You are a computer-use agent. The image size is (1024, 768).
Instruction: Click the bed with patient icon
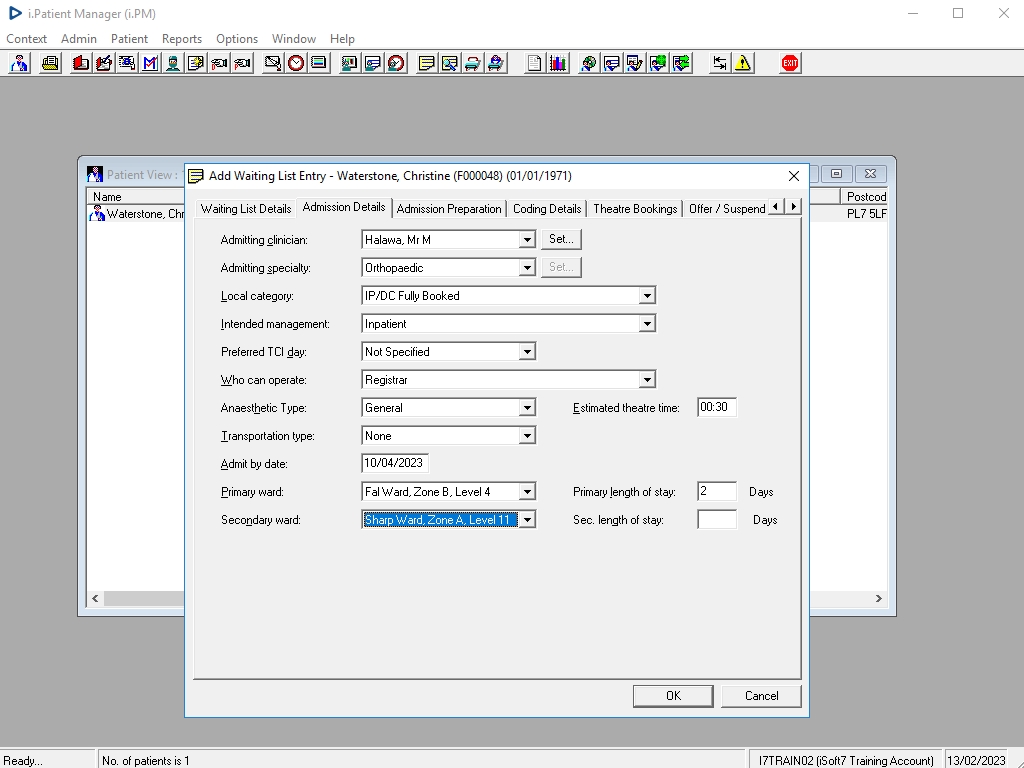(496, 63)
